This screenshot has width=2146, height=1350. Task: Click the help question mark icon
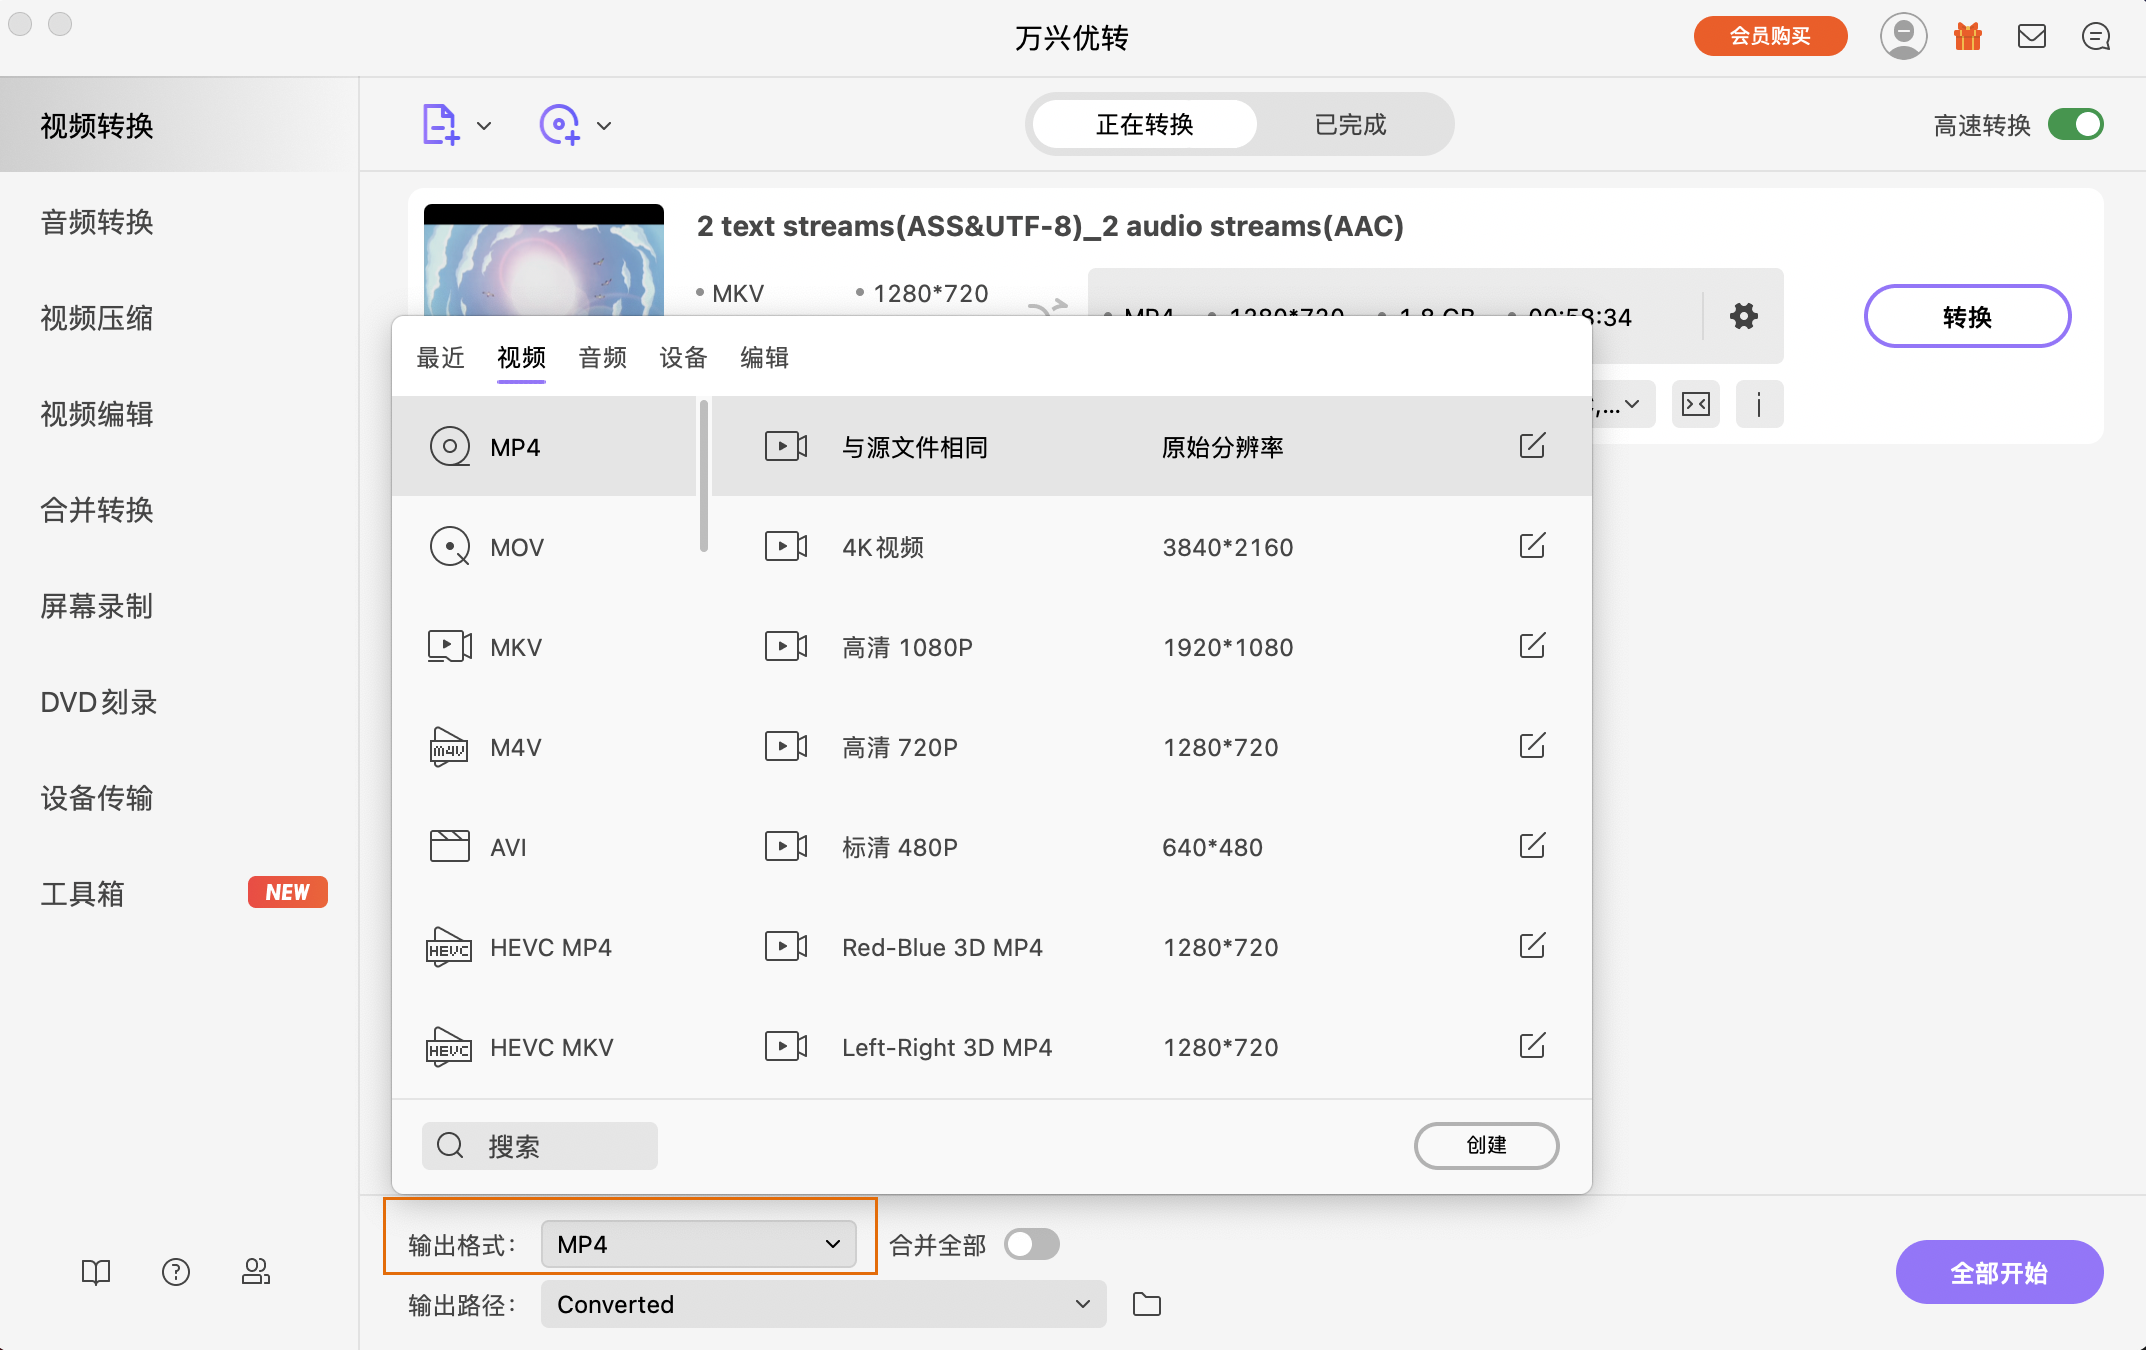(176, 1272)
